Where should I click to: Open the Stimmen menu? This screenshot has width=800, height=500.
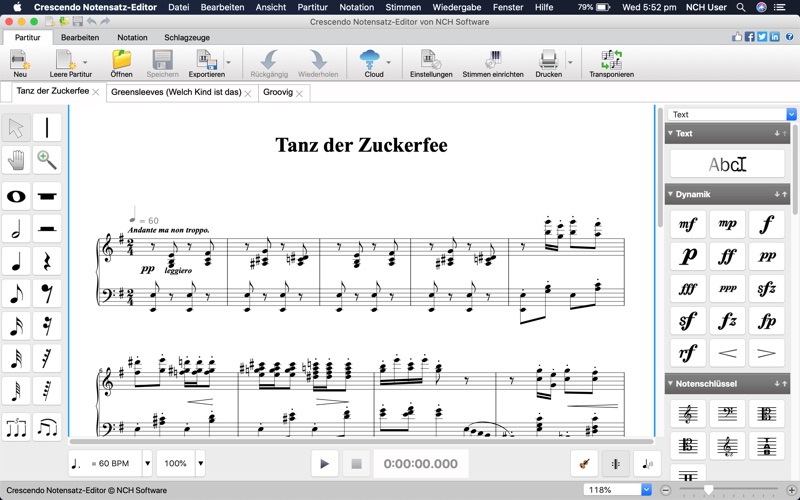(403, 7)
